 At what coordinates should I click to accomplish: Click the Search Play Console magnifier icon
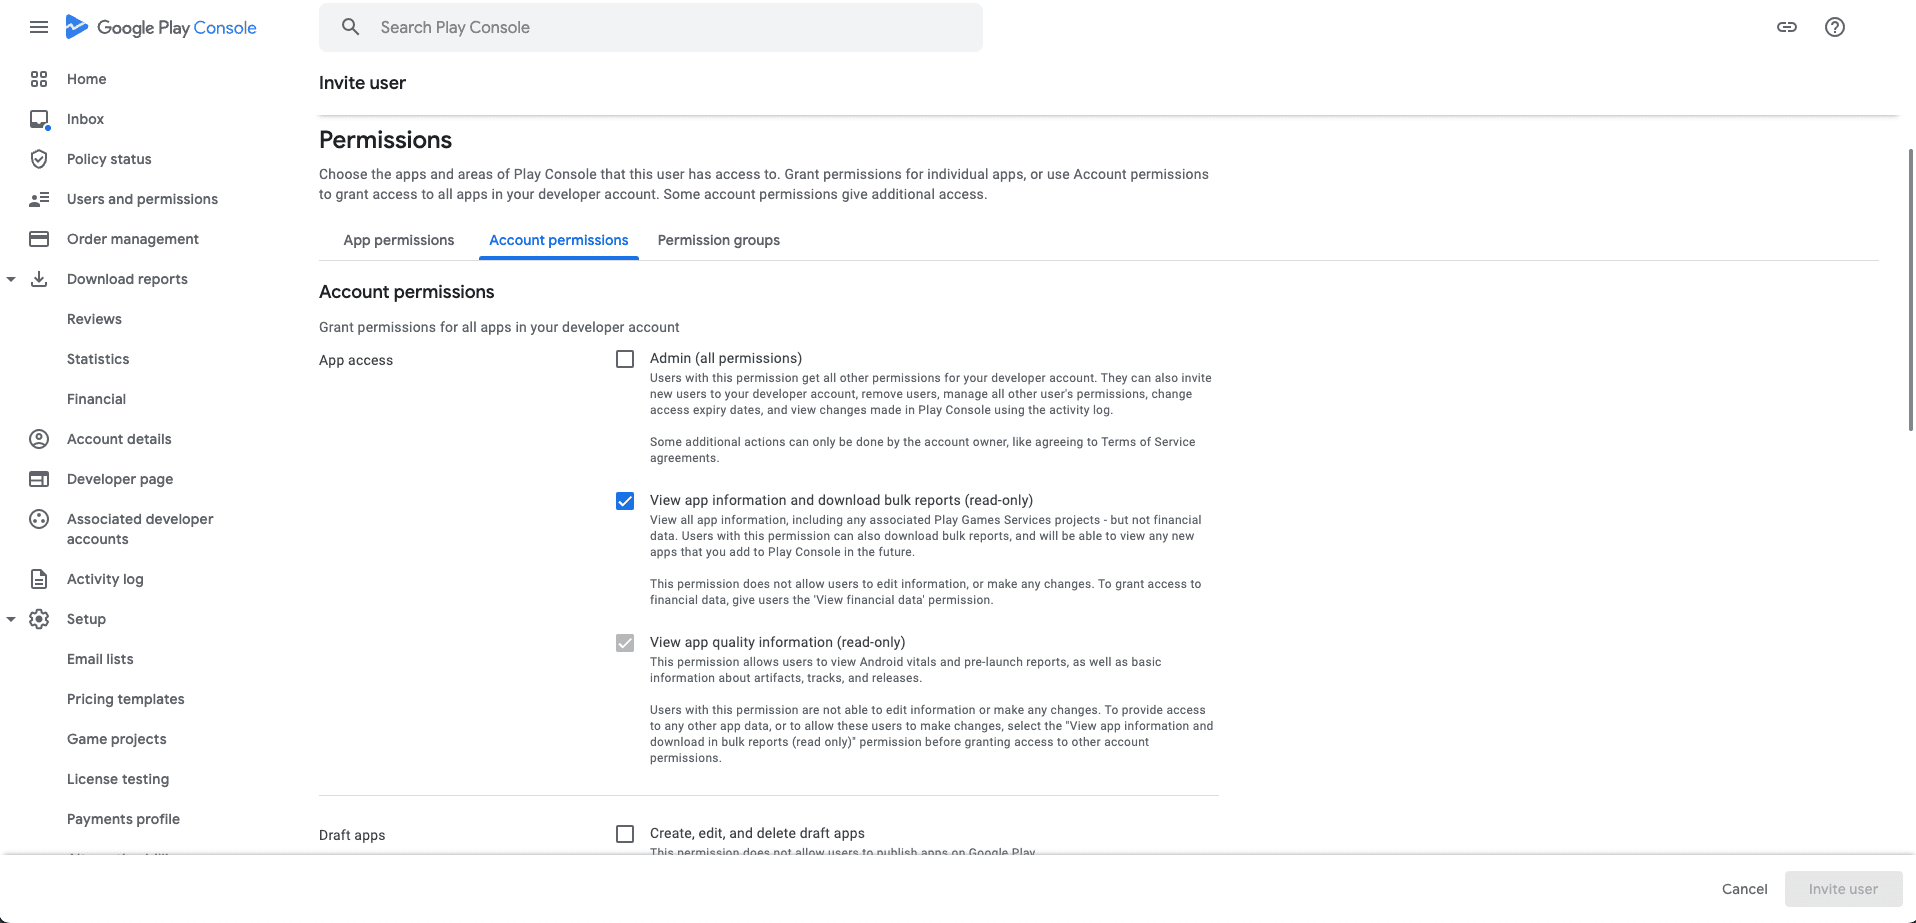tap(350, 27)
